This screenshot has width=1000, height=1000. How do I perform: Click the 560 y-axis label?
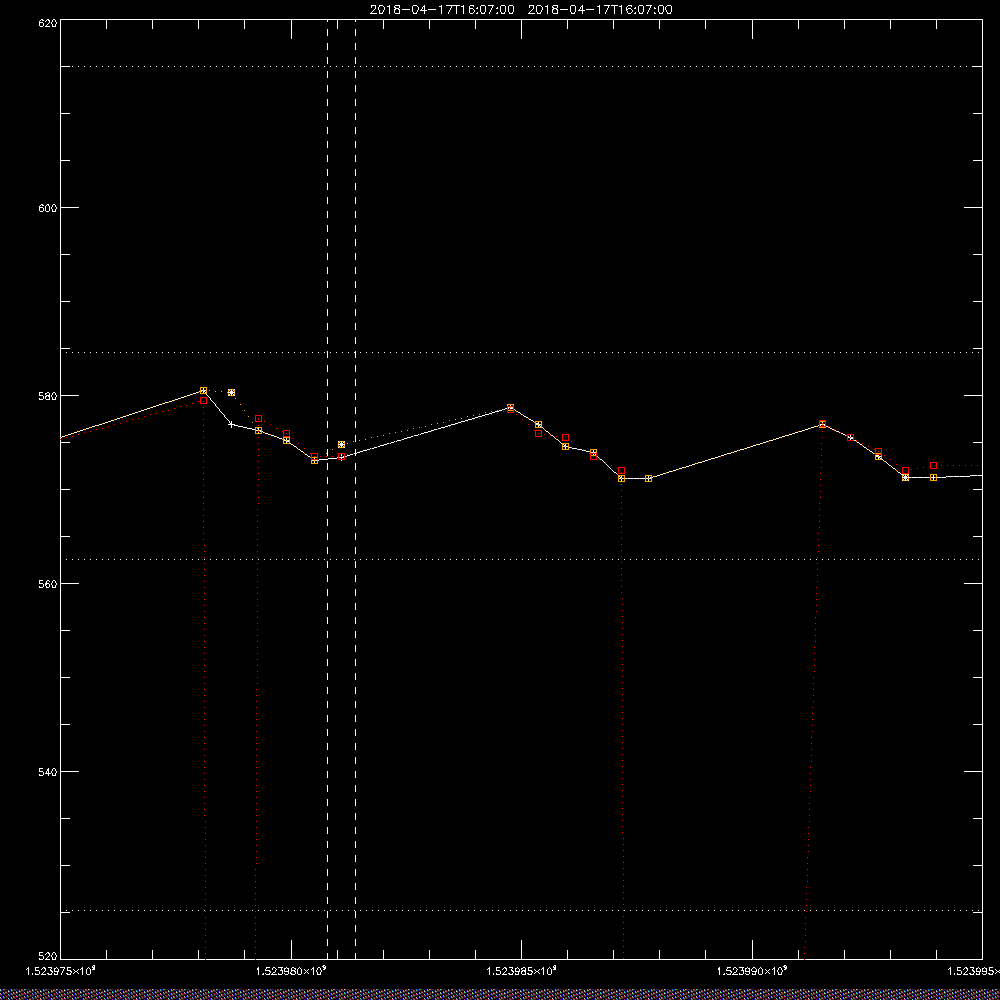(48, 584)
